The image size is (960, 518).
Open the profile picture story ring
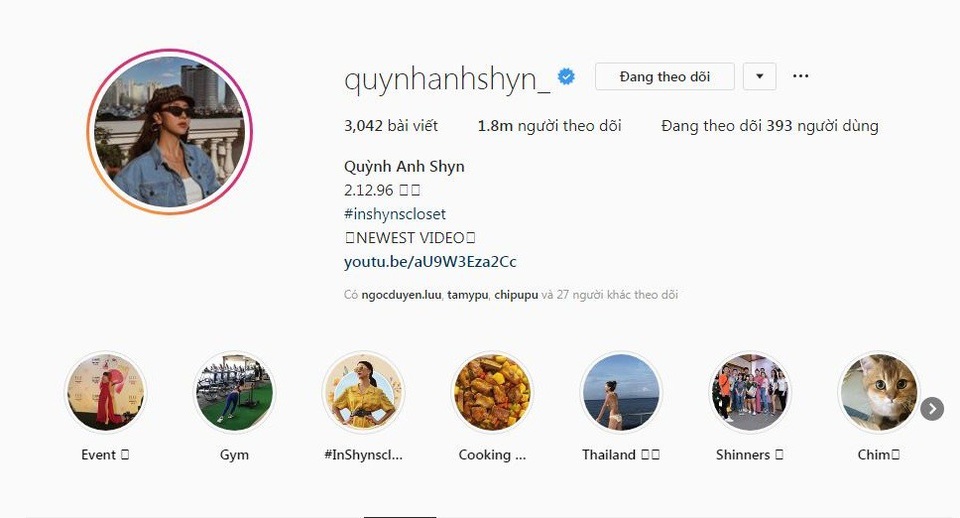coord(169,132)
